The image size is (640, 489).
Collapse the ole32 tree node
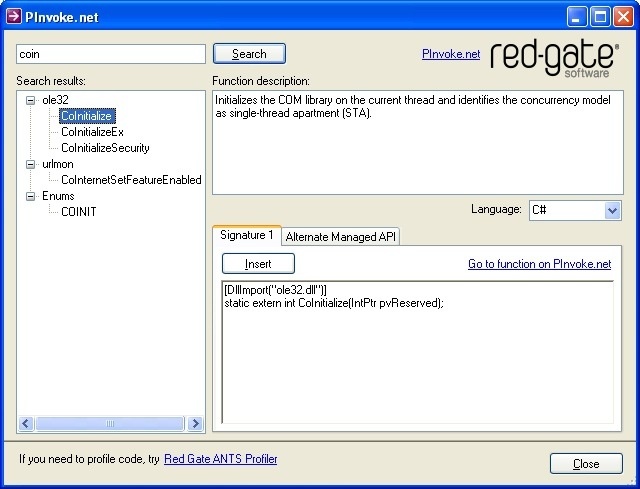point(30,100)
